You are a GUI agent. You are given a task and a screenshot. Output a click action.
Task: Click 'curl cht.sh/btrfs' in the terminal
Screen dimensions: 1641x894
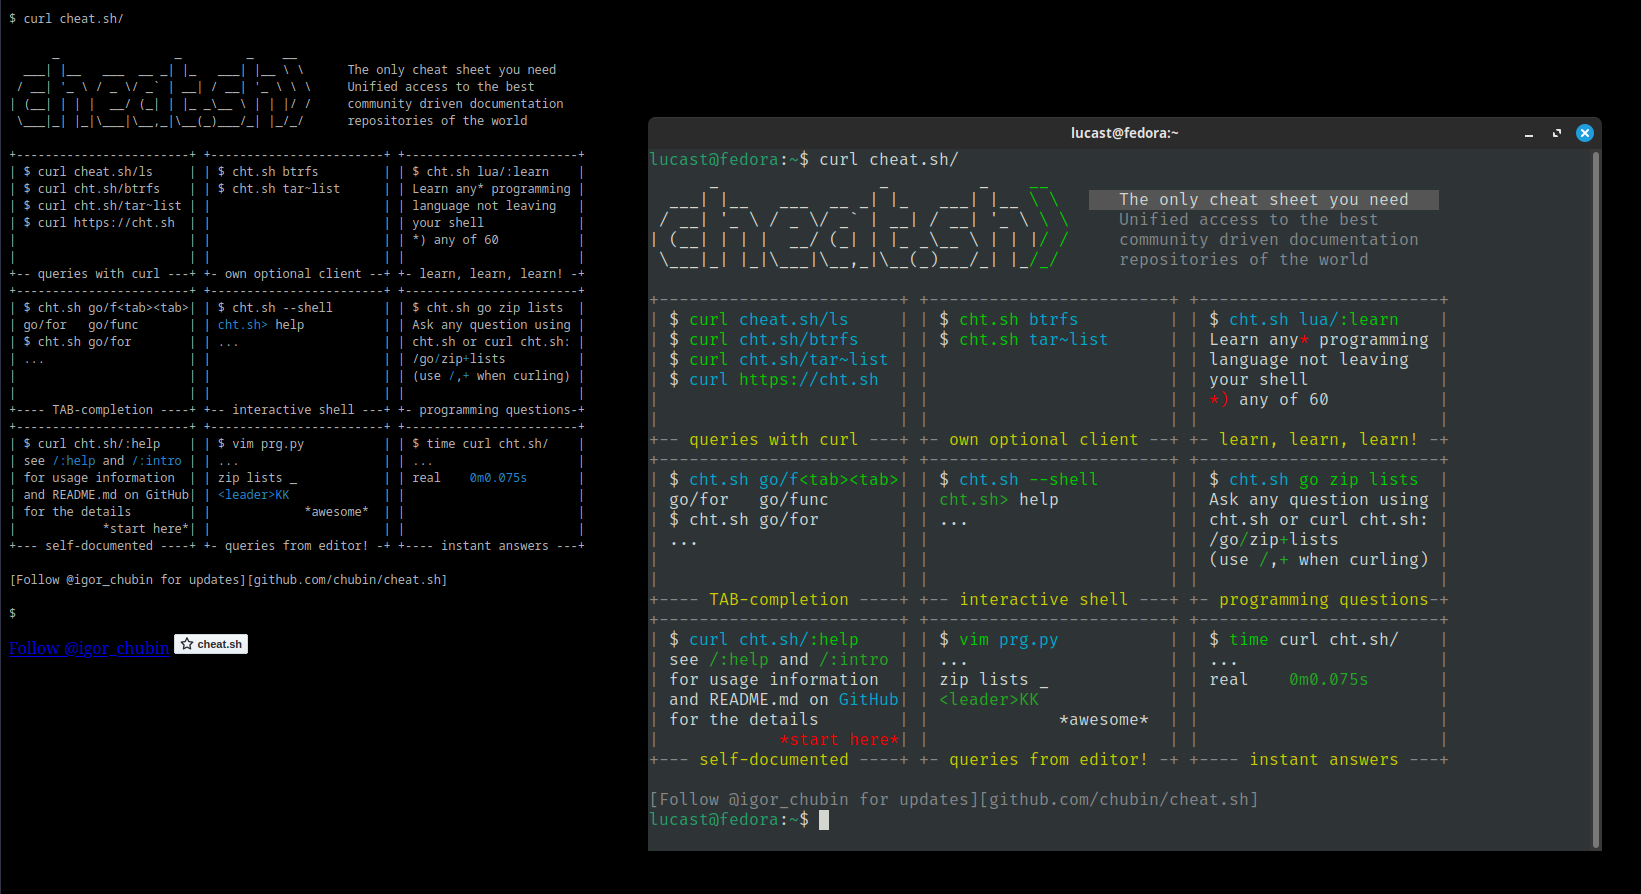click(773, 340)
